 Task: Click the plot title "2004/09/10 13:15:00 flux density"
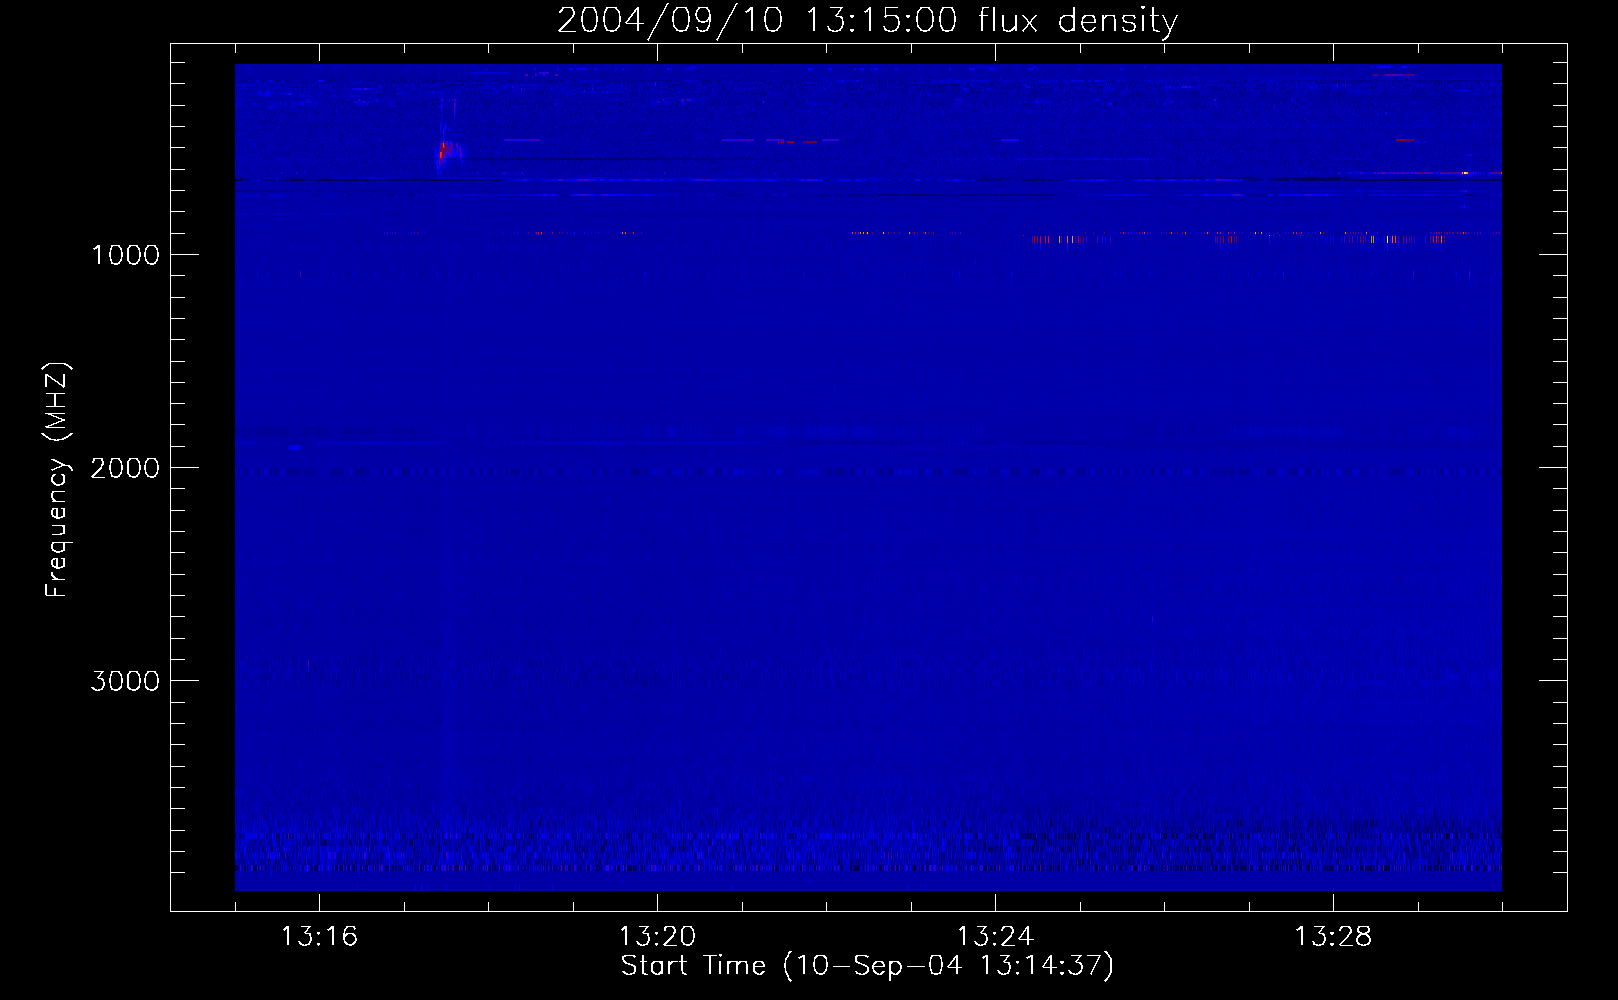(x=867, y=20)
